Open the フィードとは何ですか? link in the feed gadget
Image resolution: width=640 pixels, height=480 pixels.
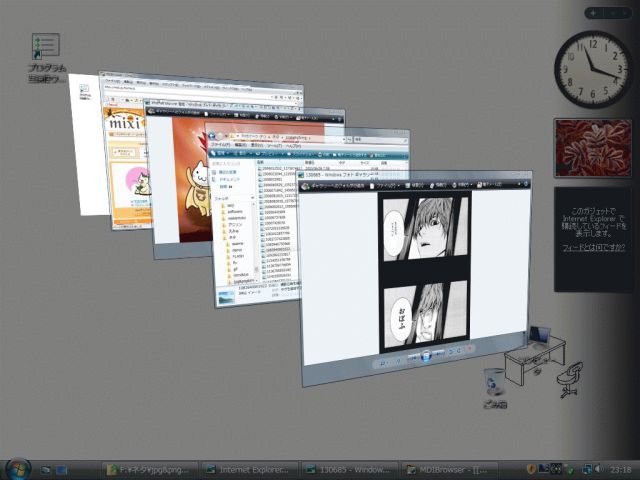pos(593,247)
